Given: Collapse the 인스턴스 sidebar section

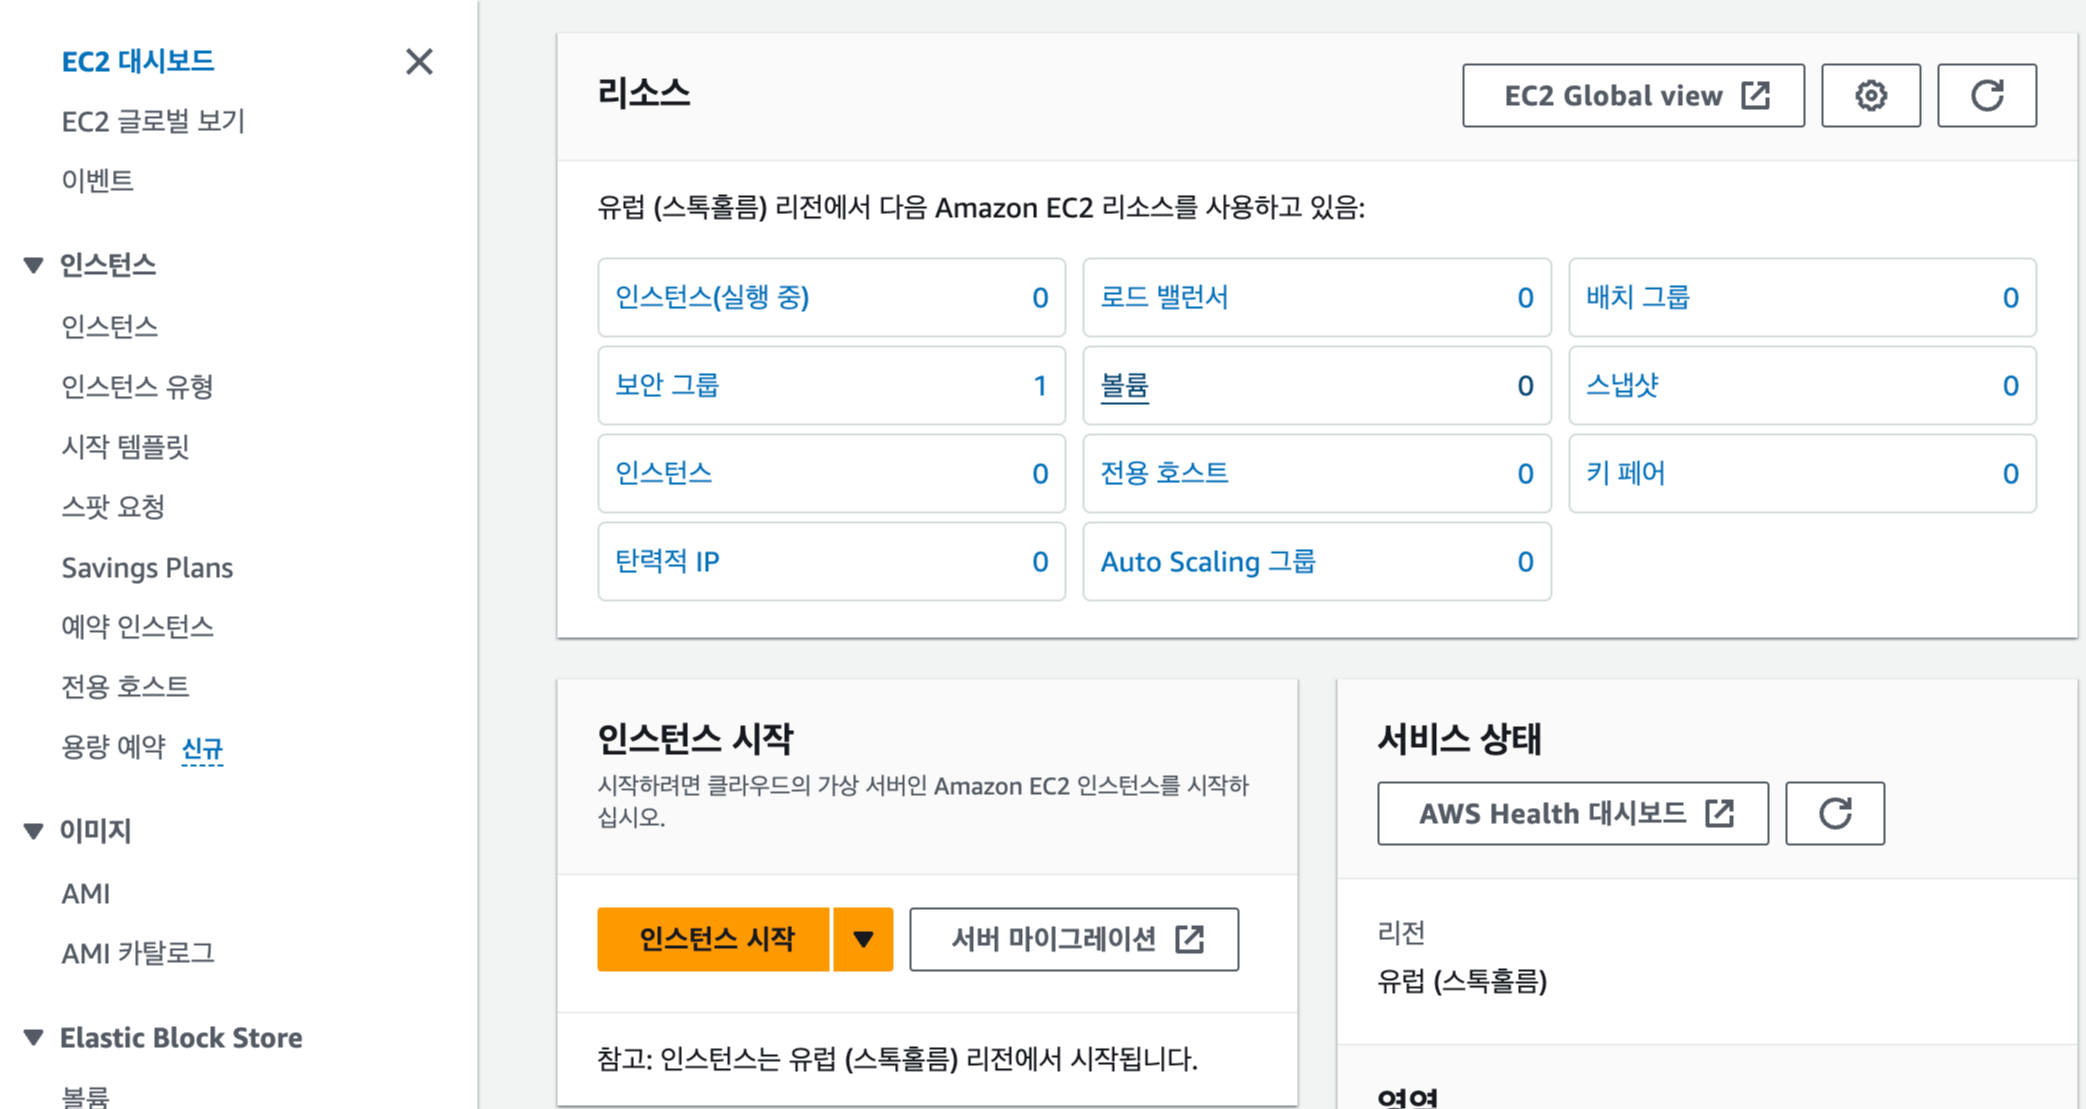Looking at the screenshot, I should click(x=34, y=265).
